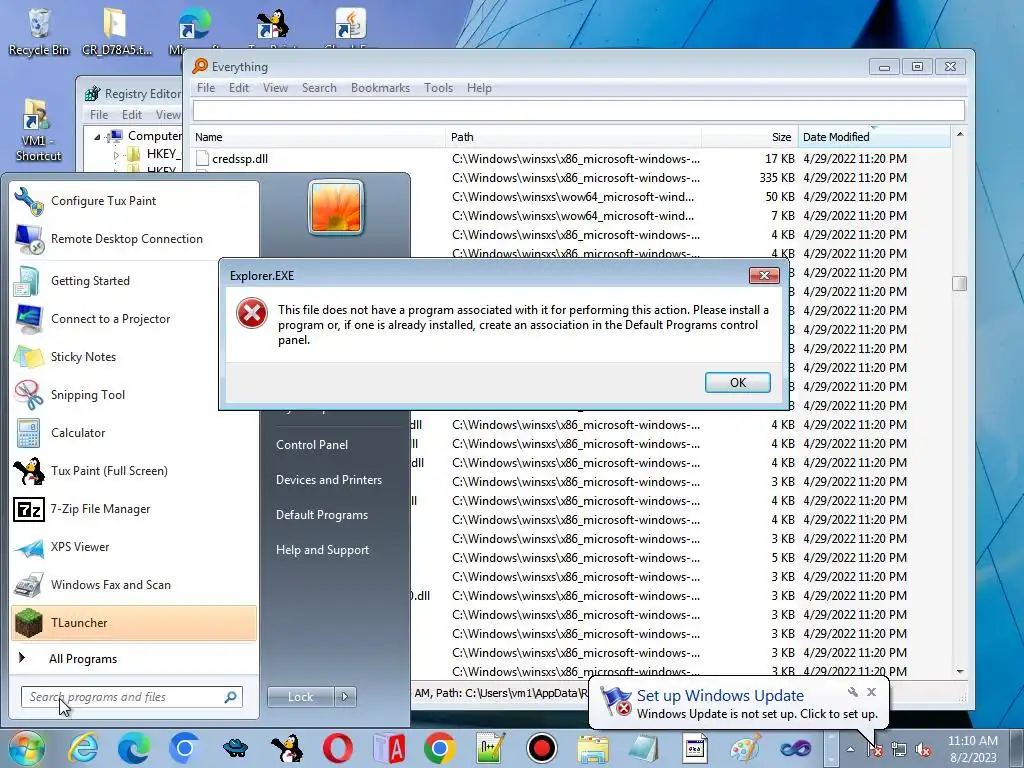The height and width of the screenshot is (768, 1024).
Task: Launch Calculator from Start menu
Action: tap(134, 432)
